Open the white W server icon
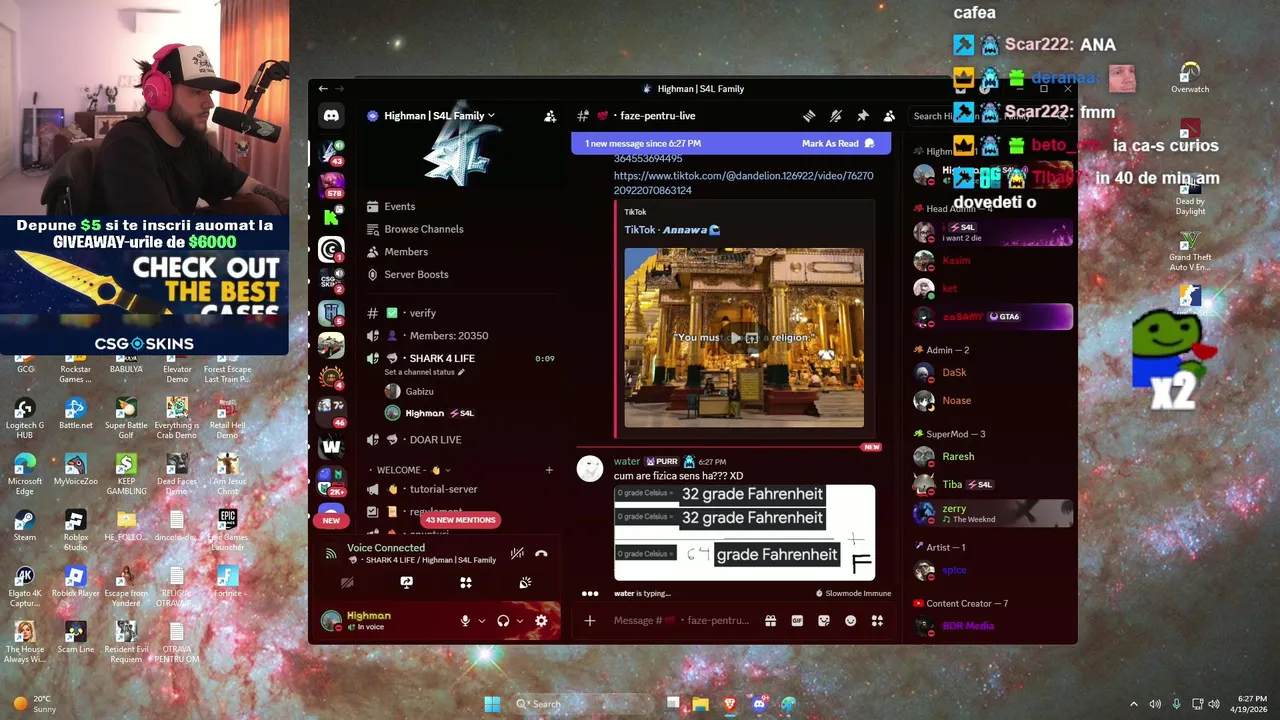 click(x=331, y=446)
